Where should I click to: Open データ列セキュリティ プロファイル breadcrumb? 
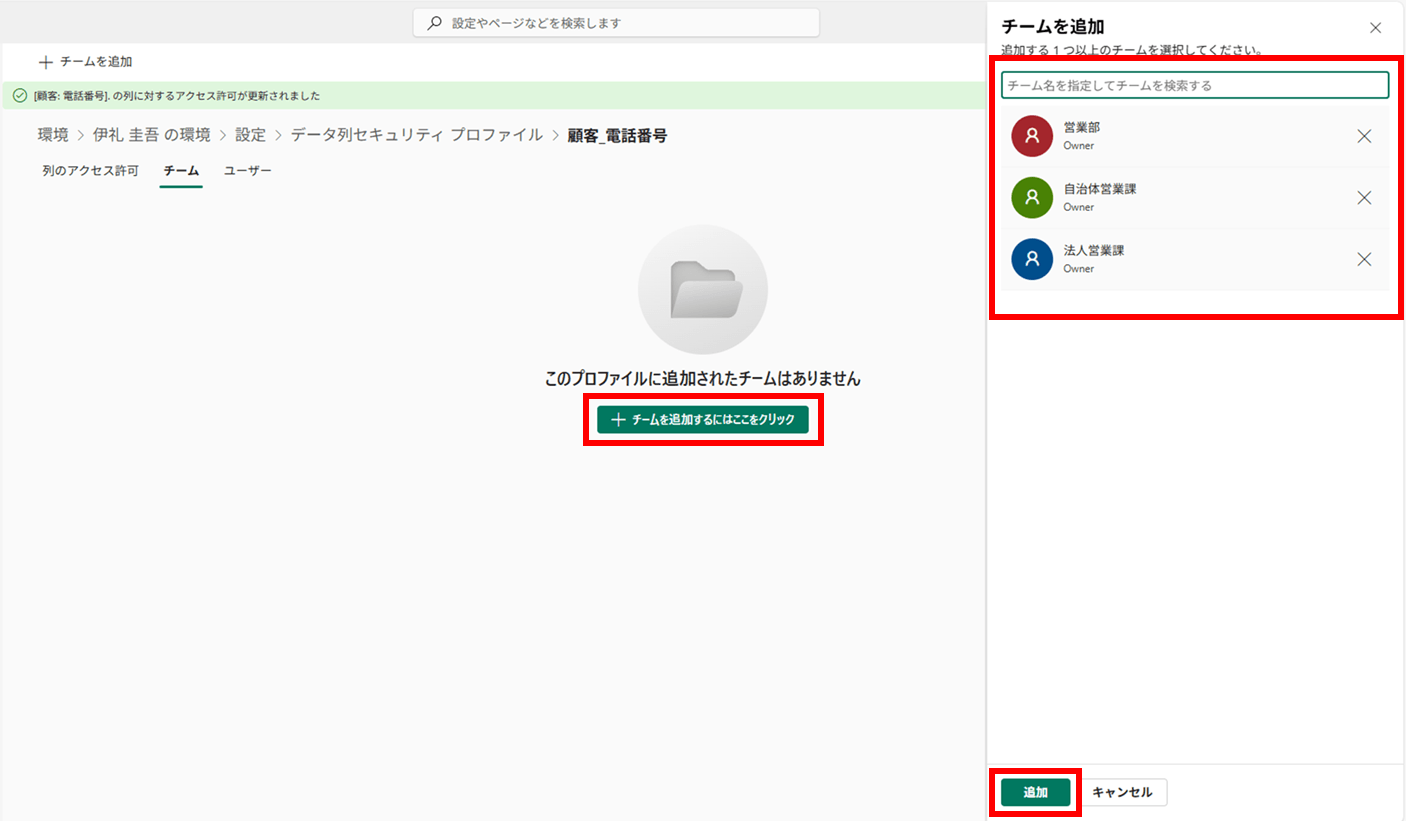click(x=416, y=135)
